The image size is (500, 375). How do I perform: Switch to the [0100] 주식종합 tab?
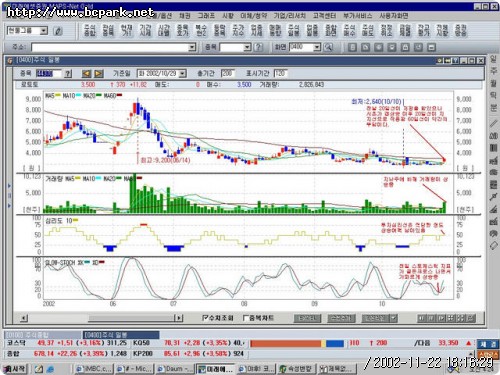[x=43, y=334]
